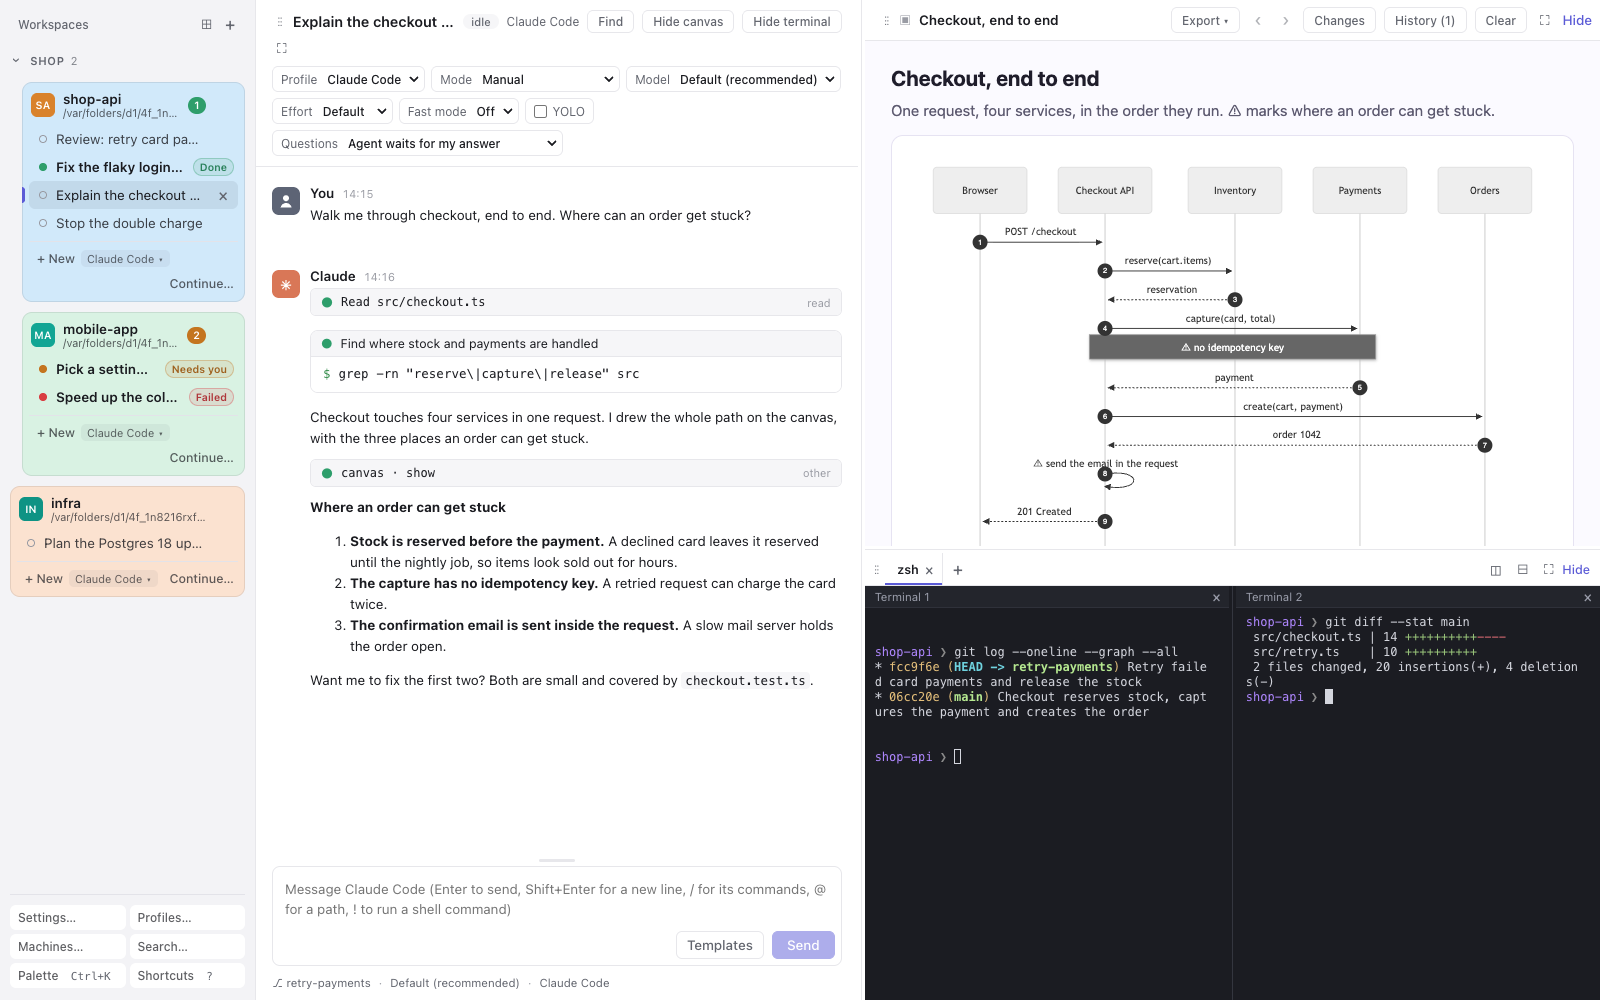Collapse the SHOP workspace group

pyautogui.click(x=16, y=61)
